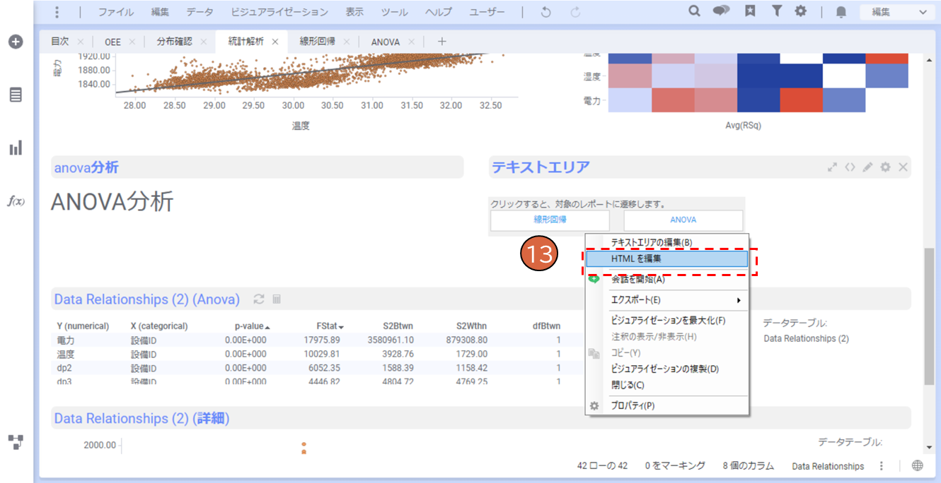Open the f(x) analytic tools icon

[16, 200]
